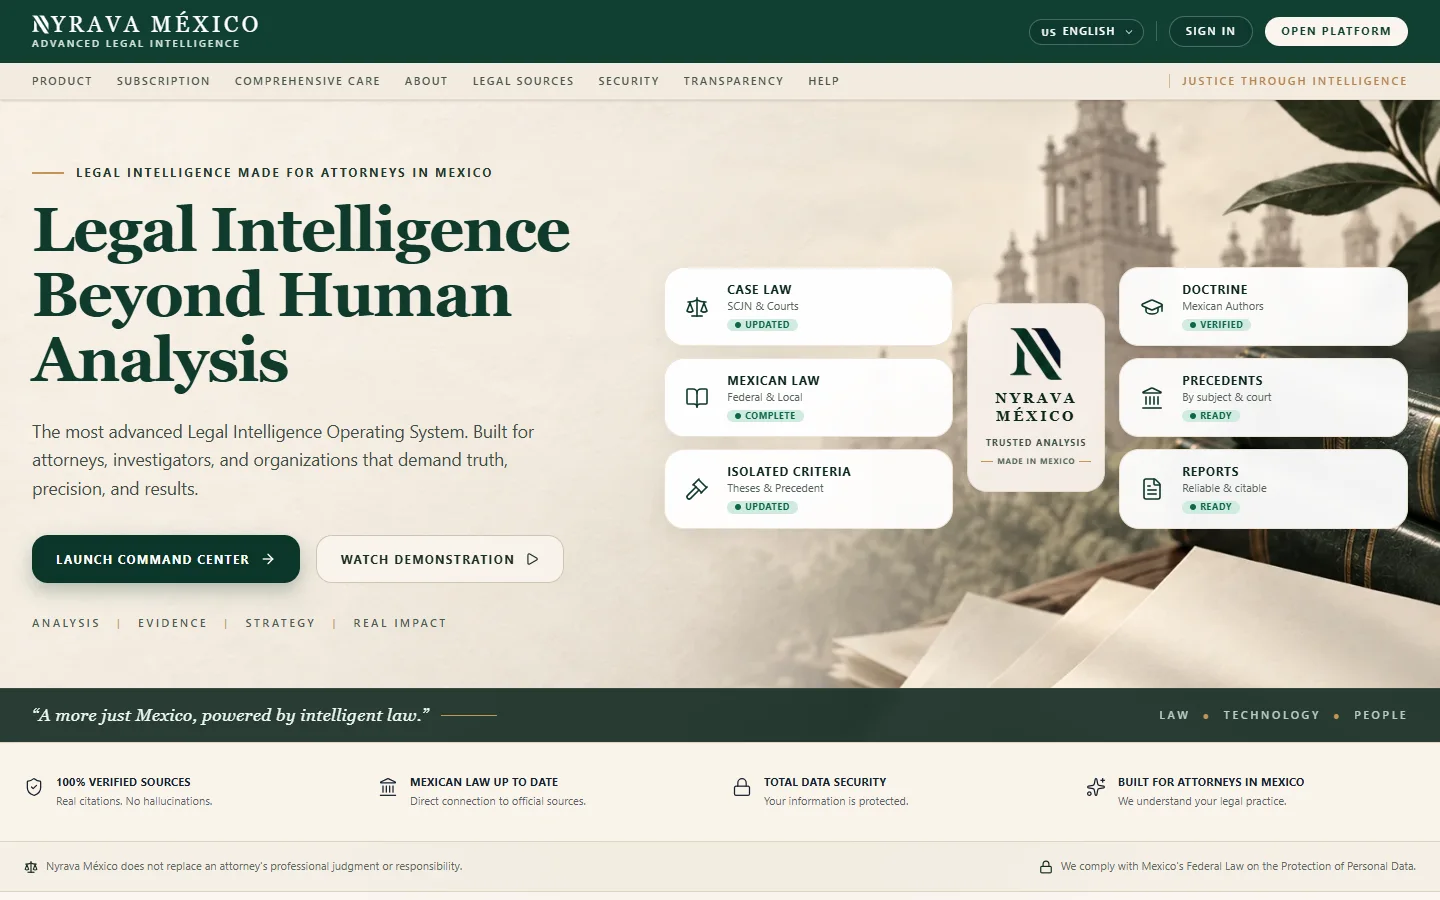Click the bank icon by Mexican Law Up To Date

pyautogui.click(x=388, y=787)
